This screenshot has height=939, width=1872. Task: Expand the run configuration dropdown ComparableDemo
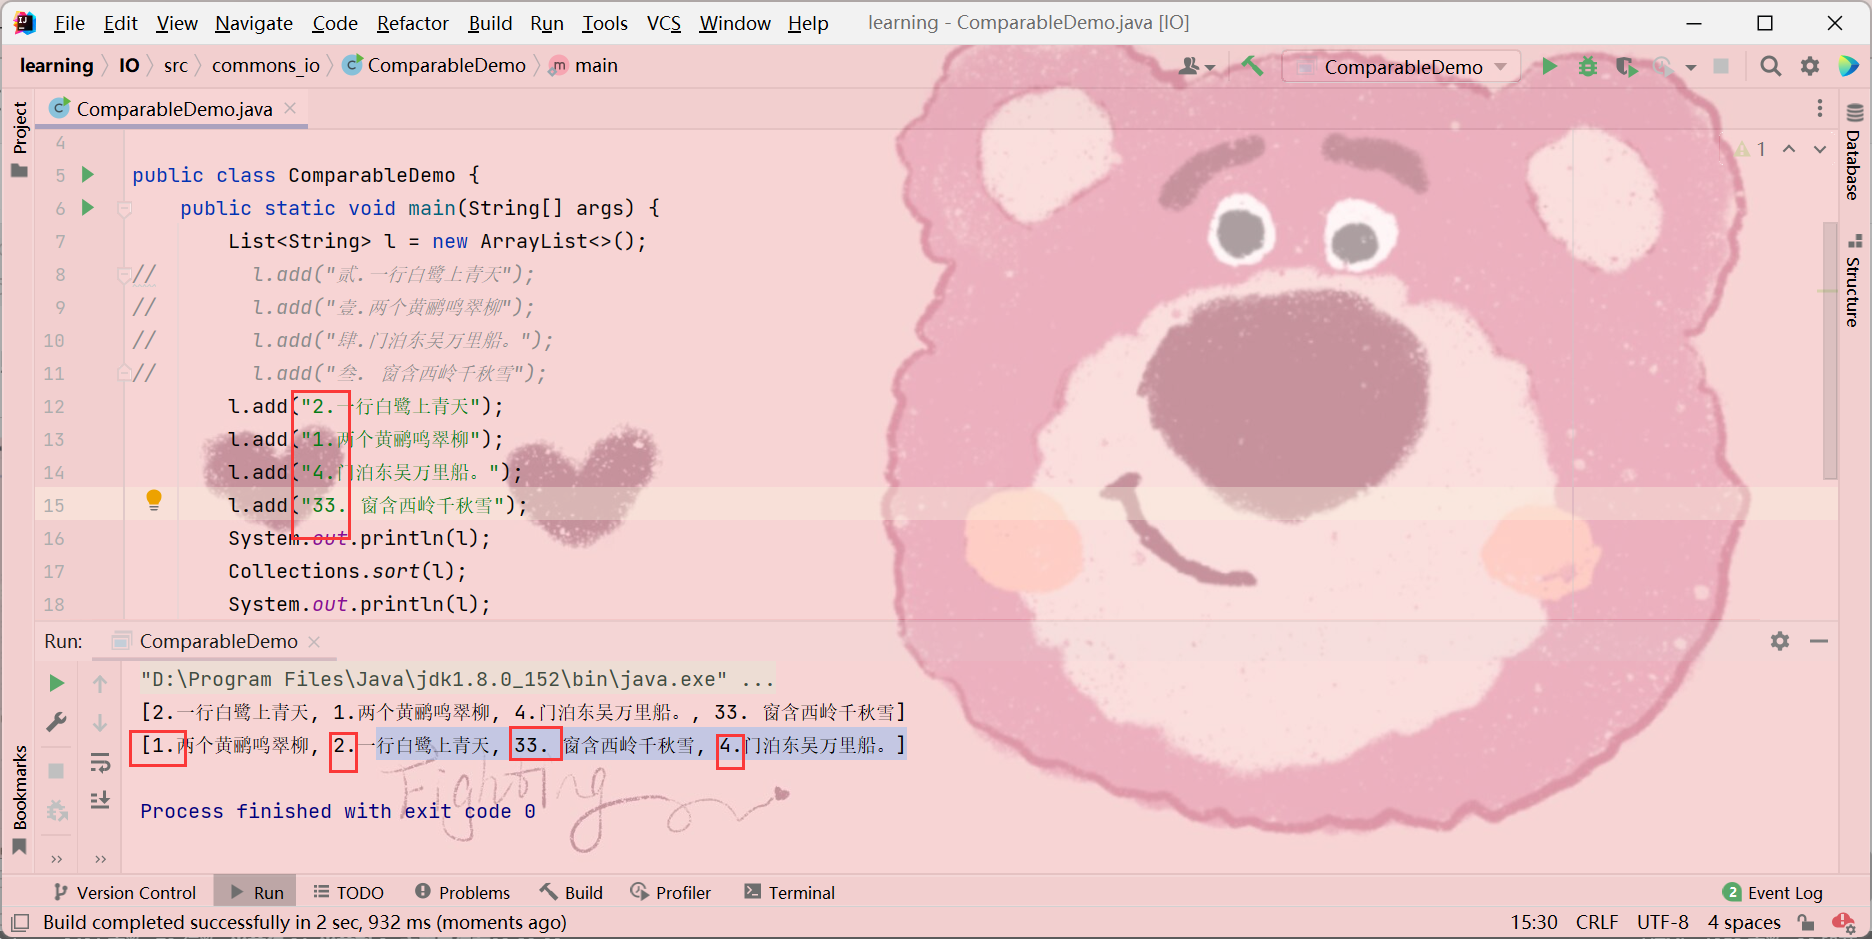pos(1402,67)
